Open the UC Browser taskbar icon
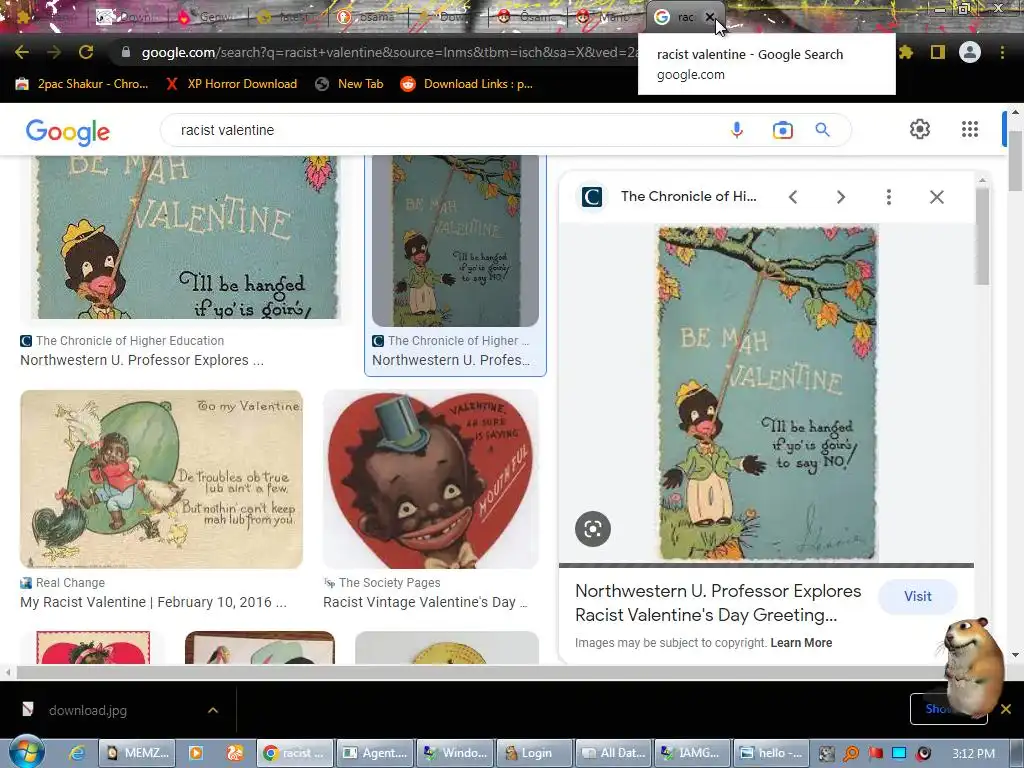Viewport: 1024px width, 768px height. [x=234, y=753]
